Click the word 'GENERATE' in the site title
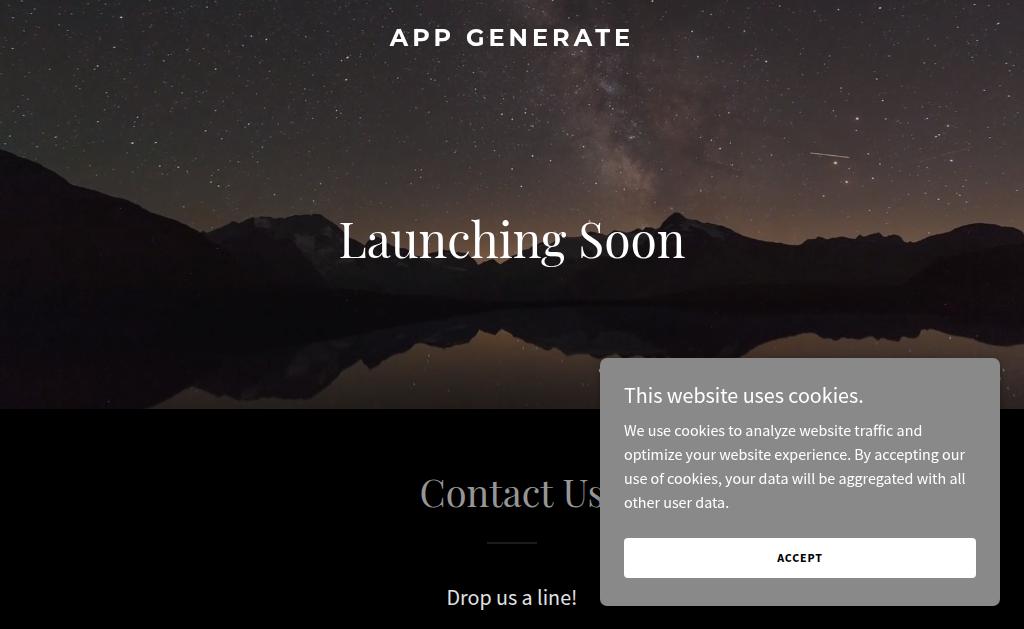 [x=549, y=37]
